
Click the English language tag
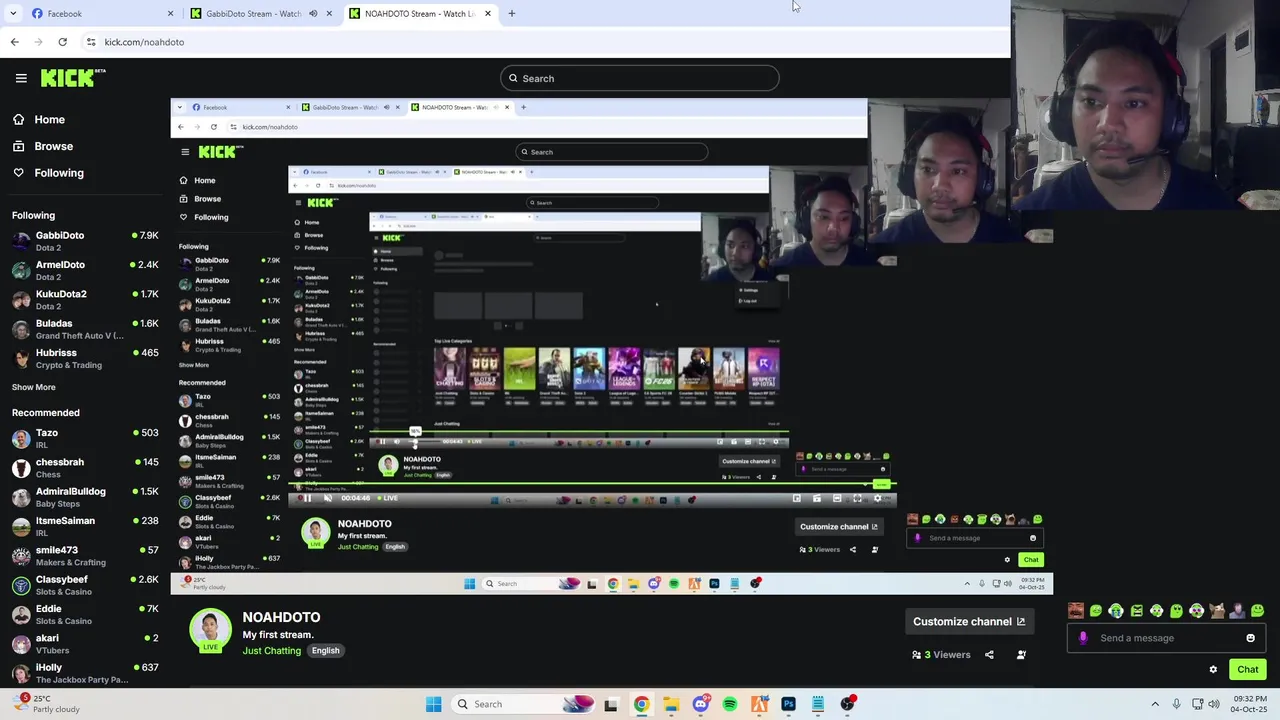point(325,651)
